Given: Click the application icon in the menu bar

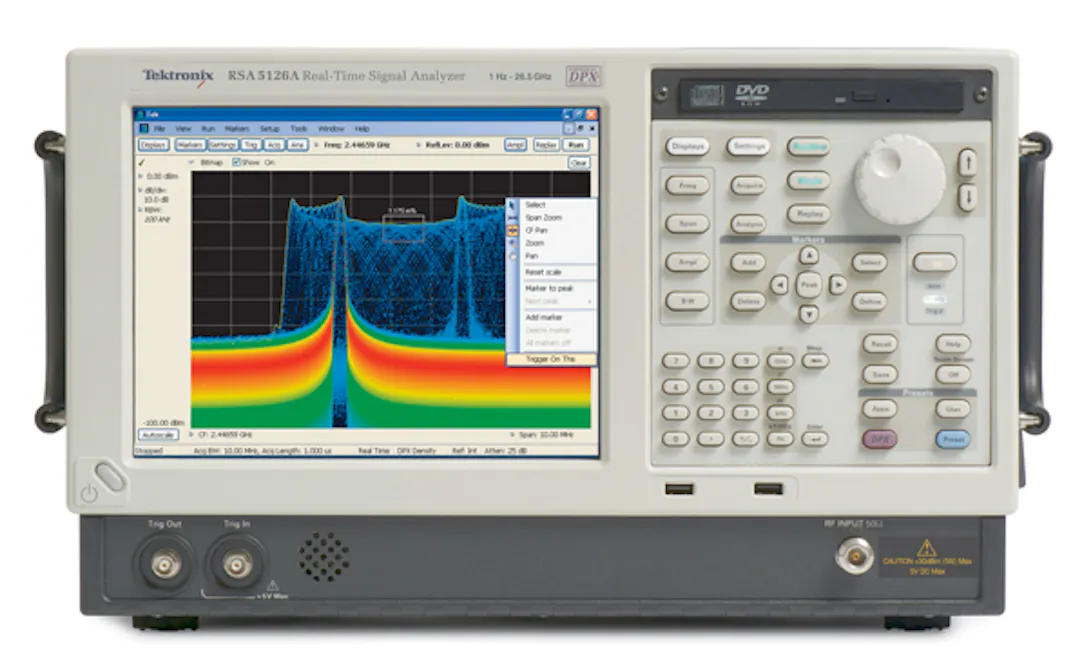Looking at the screenshot, I should point(144,128).
